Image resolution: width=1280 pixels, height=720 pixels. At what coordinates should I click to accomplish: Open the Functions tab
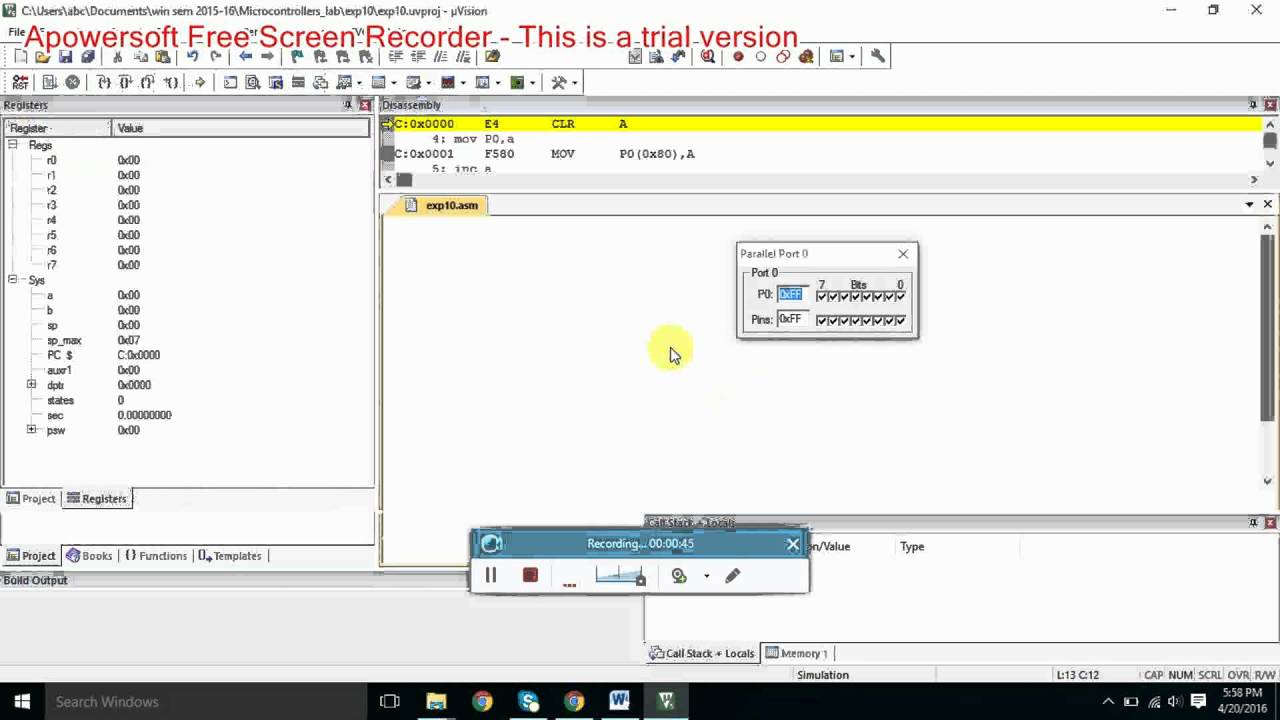[x=155, y=556]
